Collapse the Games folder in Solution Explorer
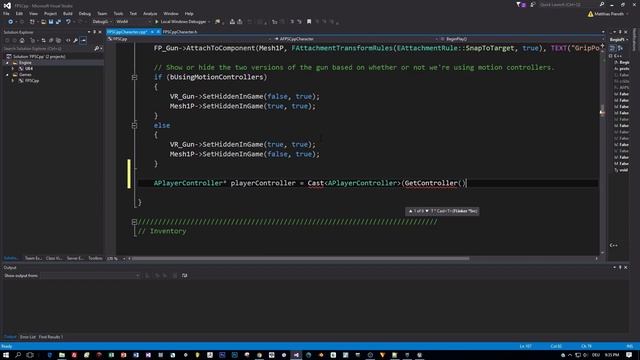This screenshot has height=360, width=640. 7,75
